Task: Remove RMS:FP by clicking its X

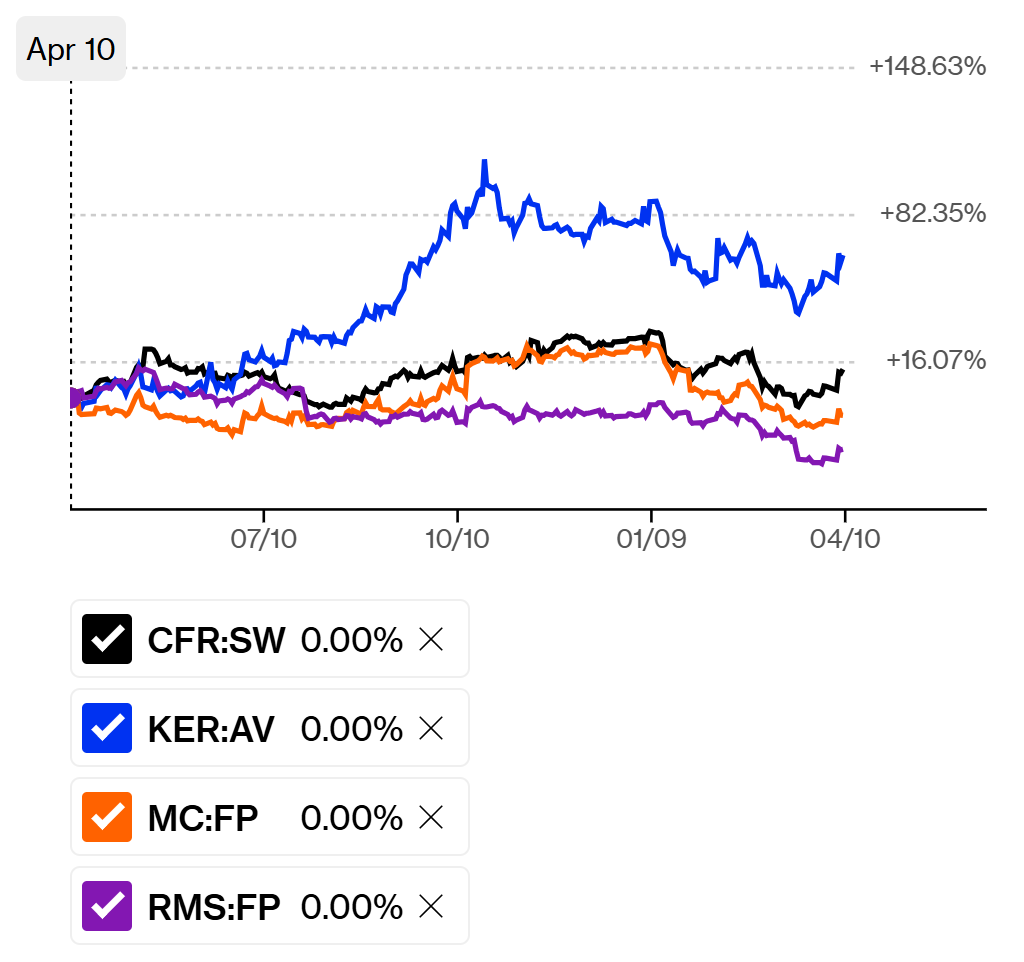Action: click(x=431, y=906)
